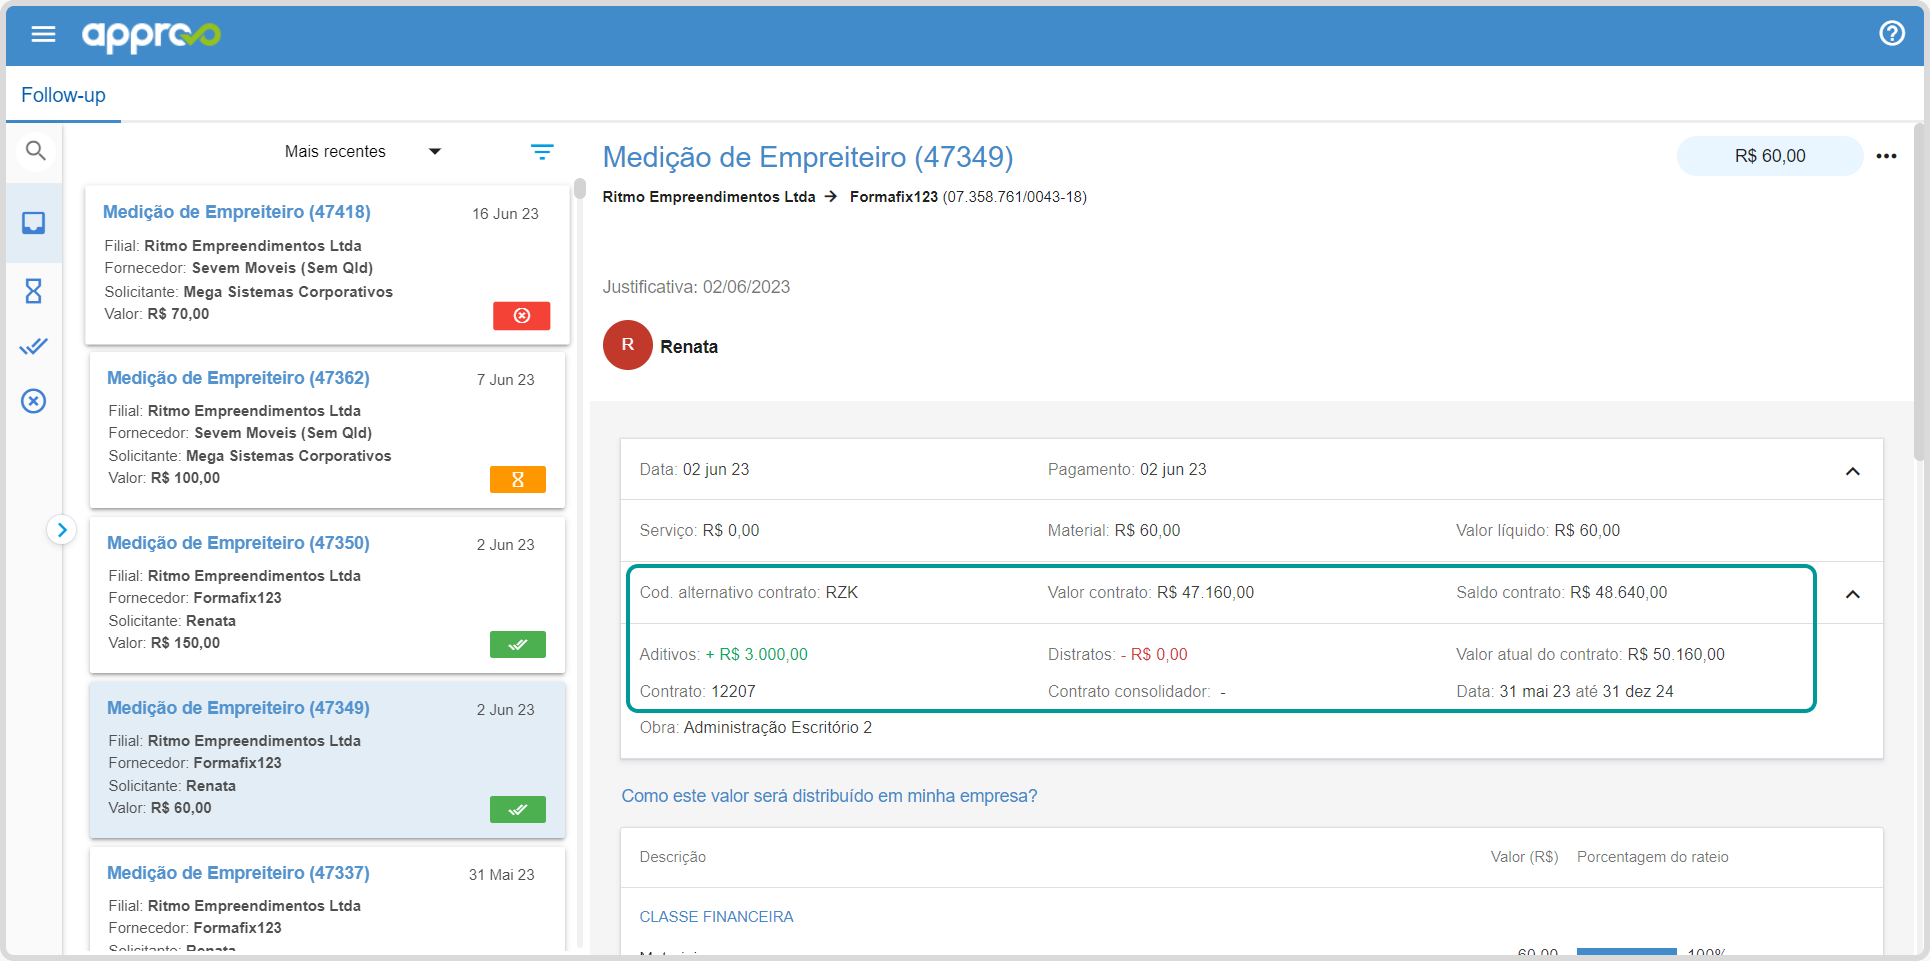The height and width of the screenshot is (961, 1930).
Task: Switch to the Follow-up tab
Action: (63, 95)
